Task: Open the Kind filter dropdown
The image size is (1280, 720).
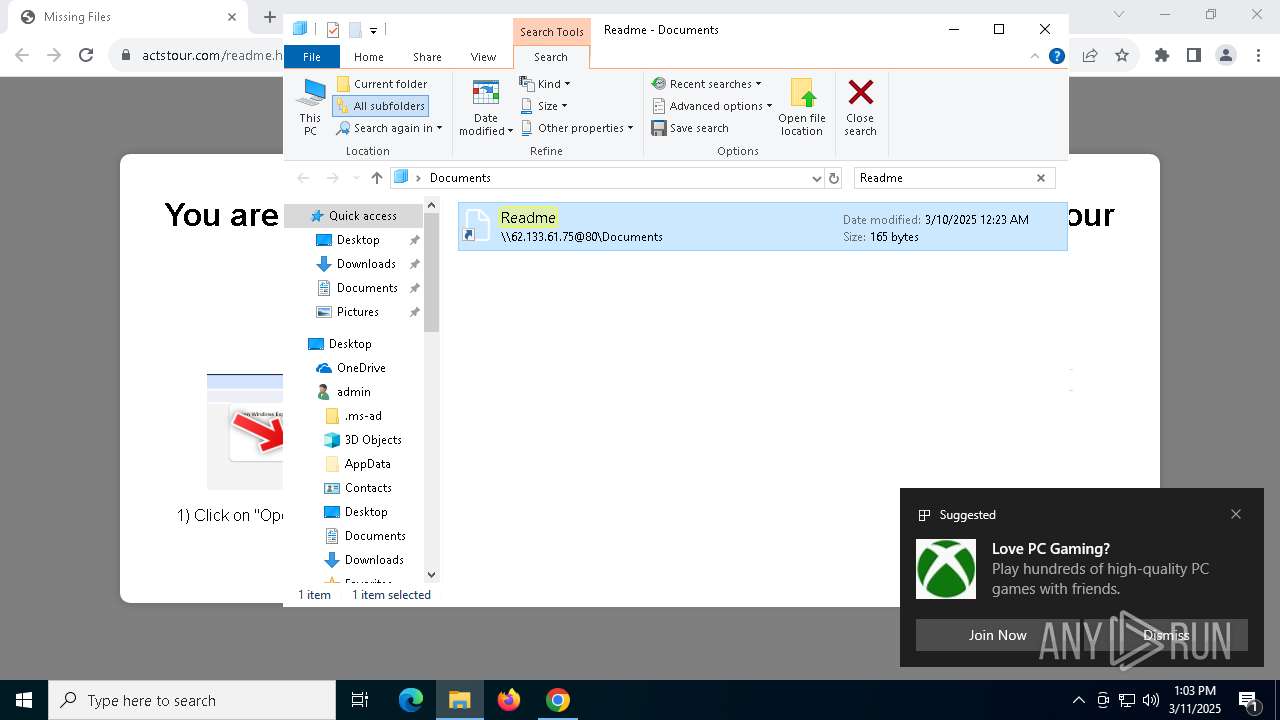Action: pos(545,84)
